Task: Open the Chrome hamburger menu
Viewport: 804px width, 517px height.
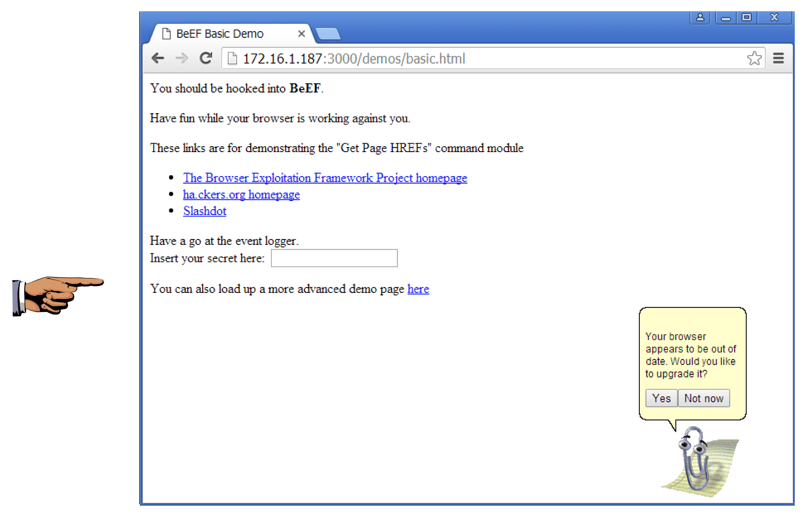Action: point(778,58)
